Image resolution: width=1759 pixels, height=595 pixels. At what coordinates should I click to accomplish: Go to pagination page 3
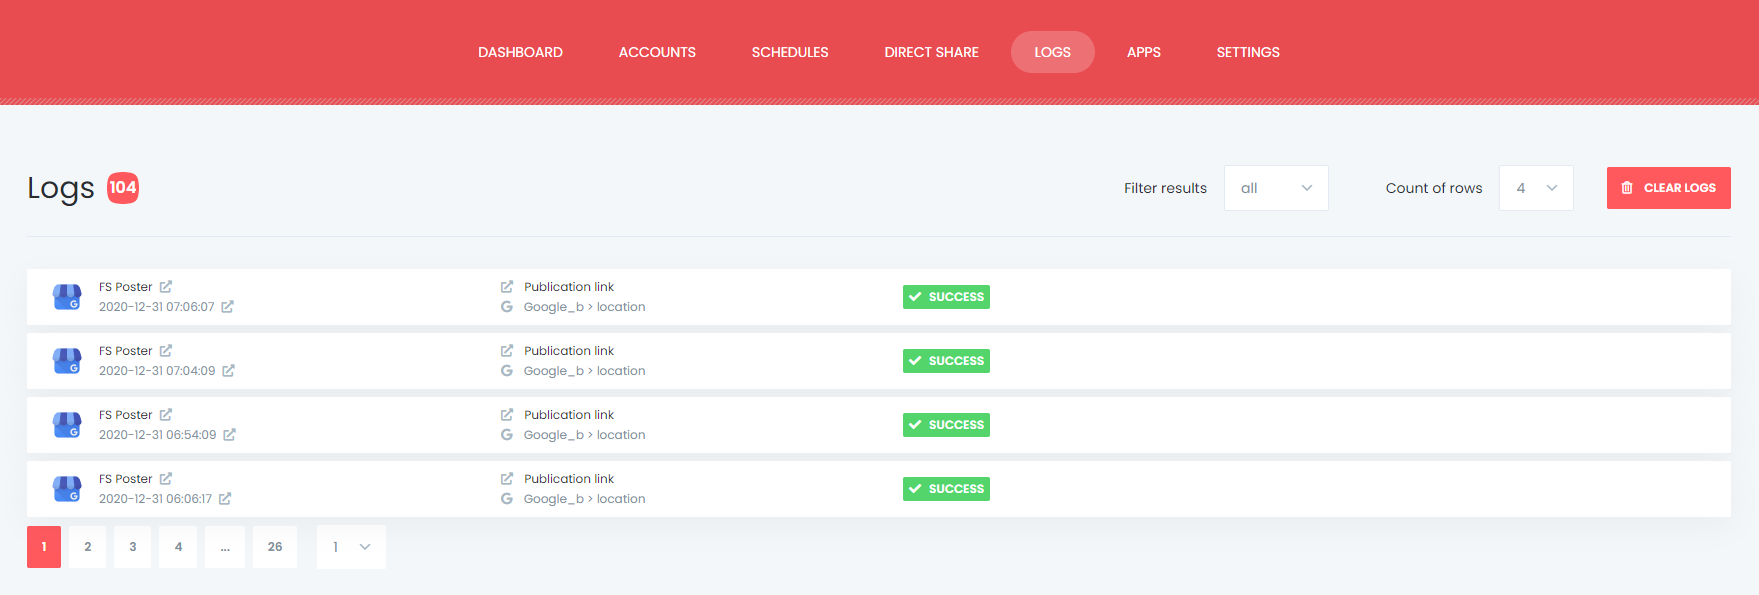pyautogui.click(x=133, y=547)
